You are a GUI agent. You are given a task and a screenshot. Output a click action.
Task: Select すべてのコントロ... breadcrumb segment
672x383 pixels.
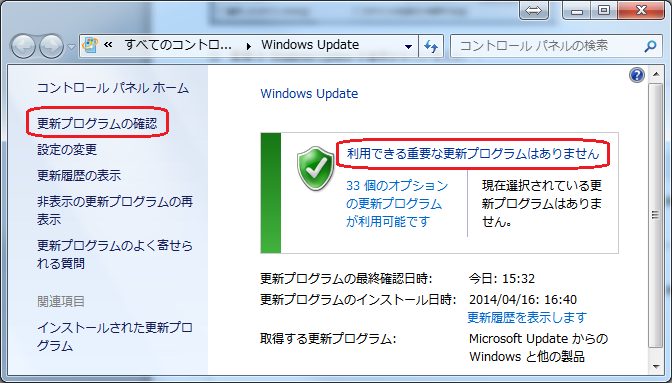178,45
